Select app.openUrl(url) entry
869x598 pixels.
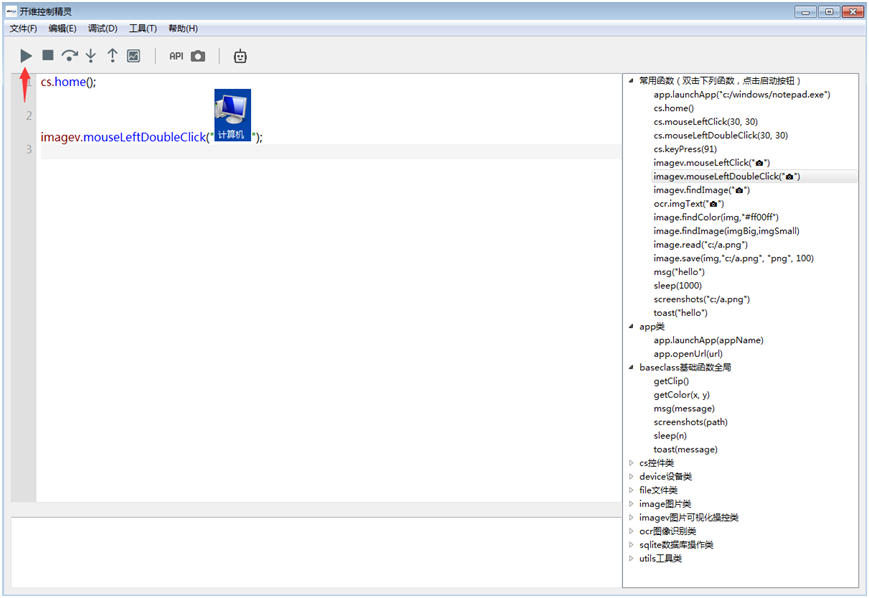[x=688, y=354]
